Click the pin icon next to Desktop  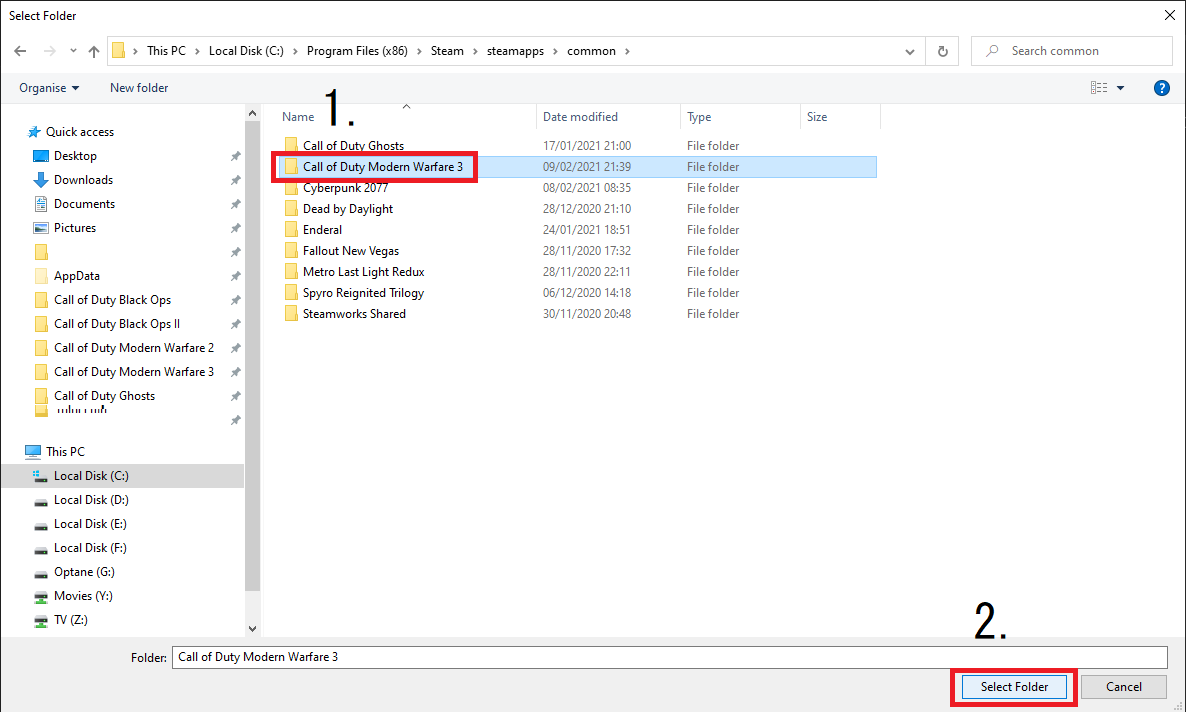pos(235,156)
